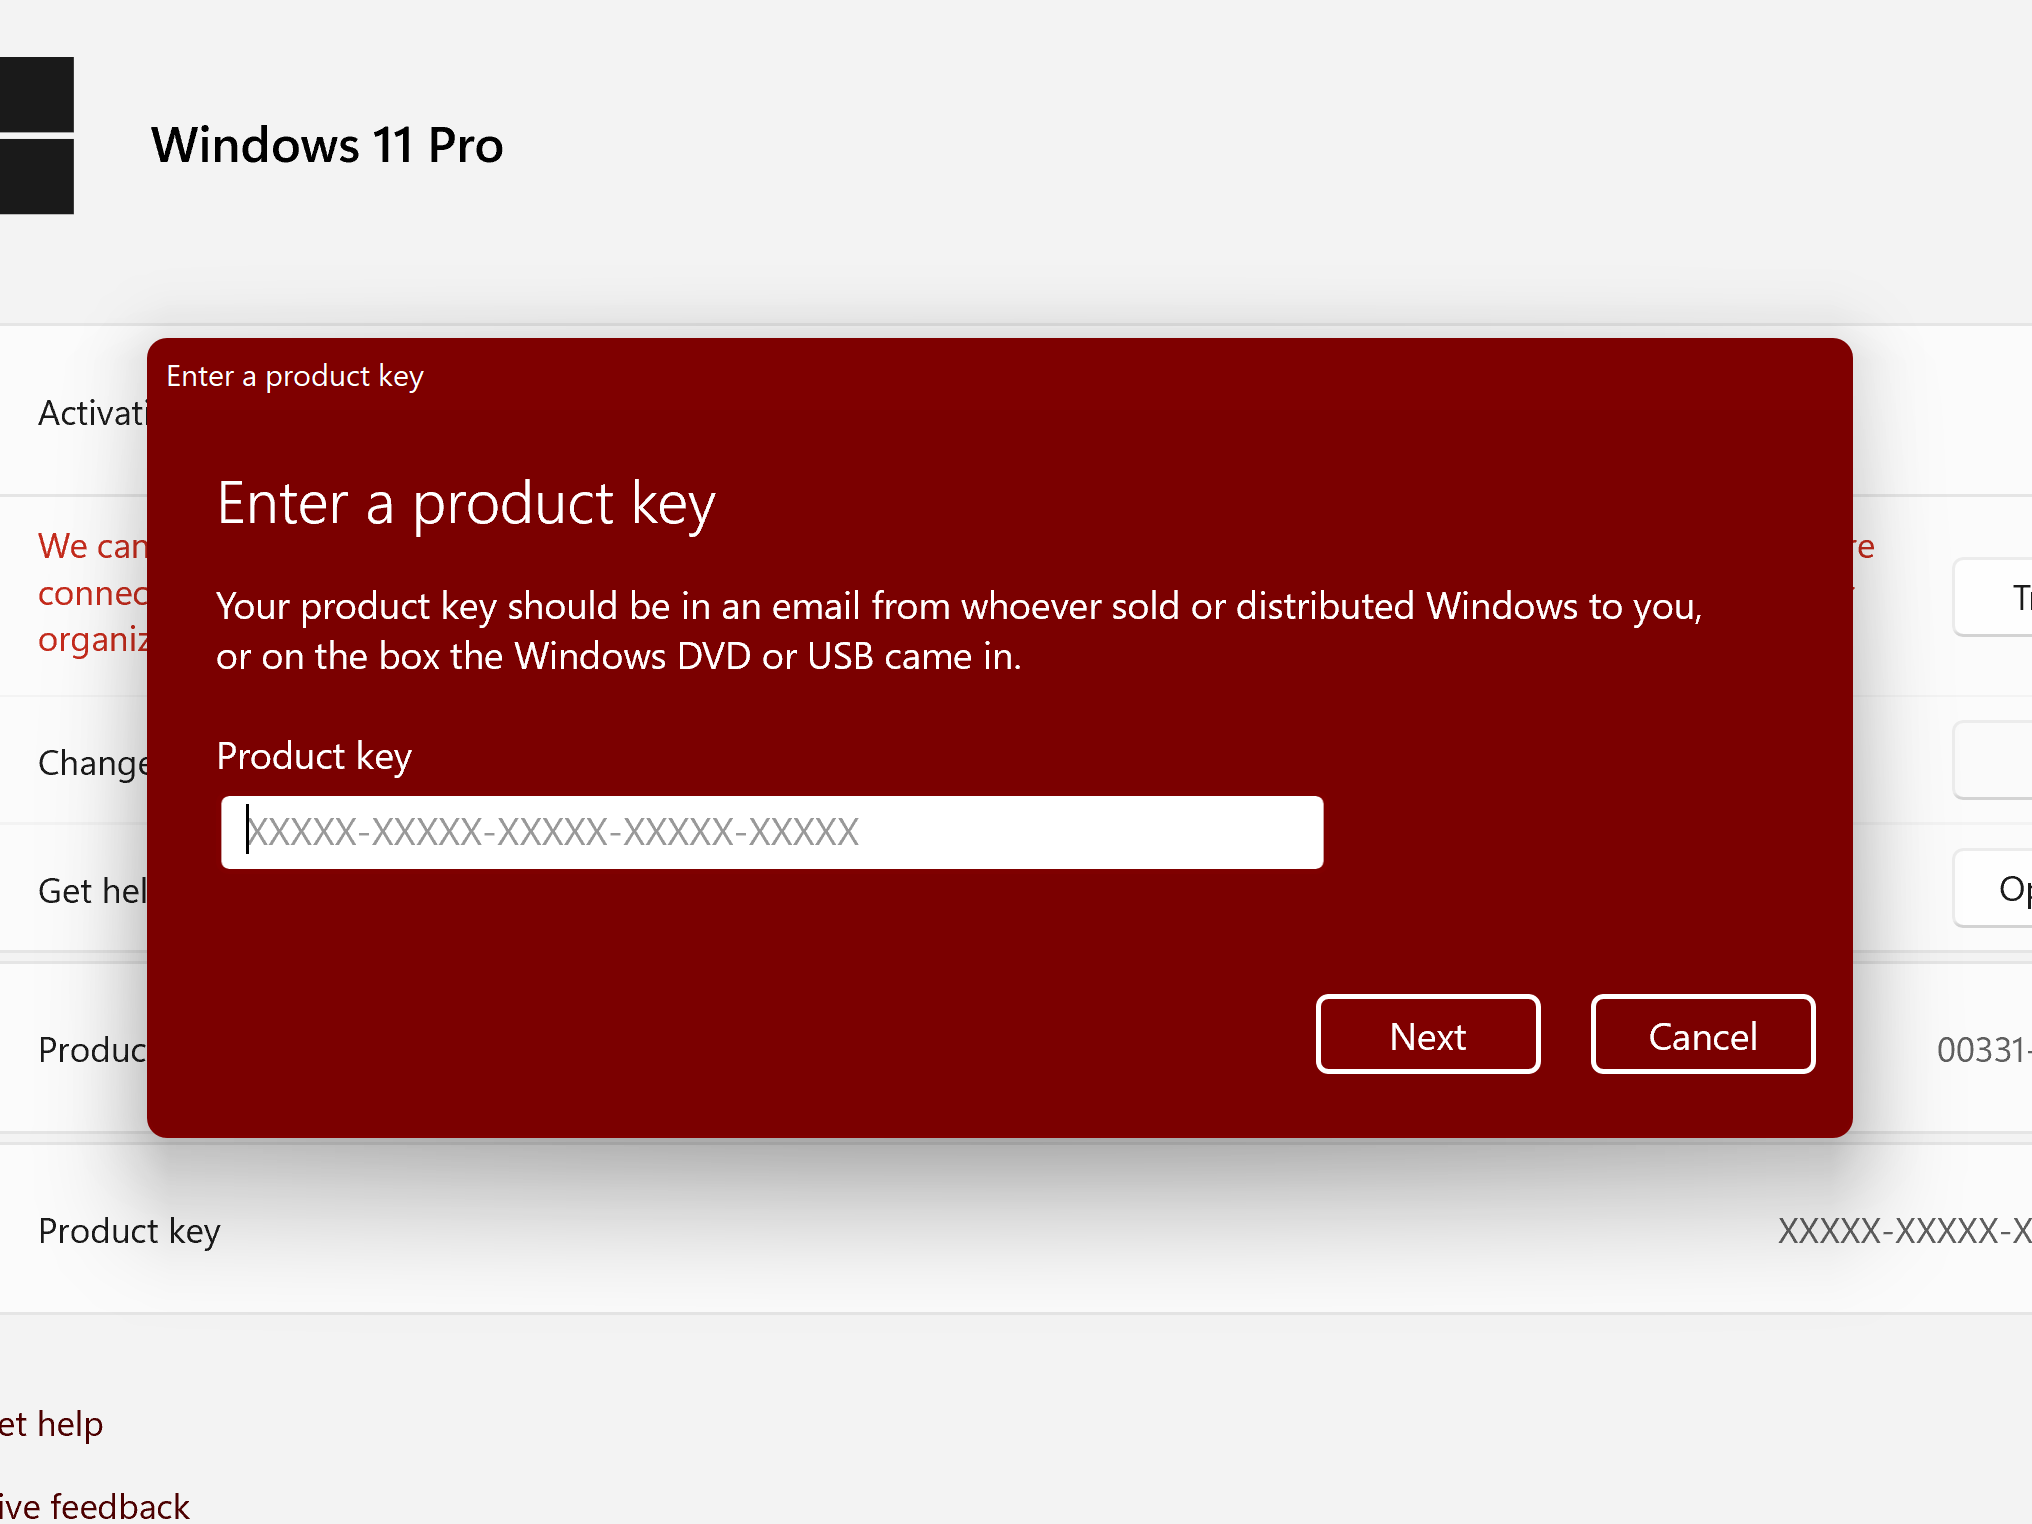Image resolution: width=2032 pixels, height=1524 pixels.
Task: Click the small dialog title bar text
Action: [x=295, y=376]
